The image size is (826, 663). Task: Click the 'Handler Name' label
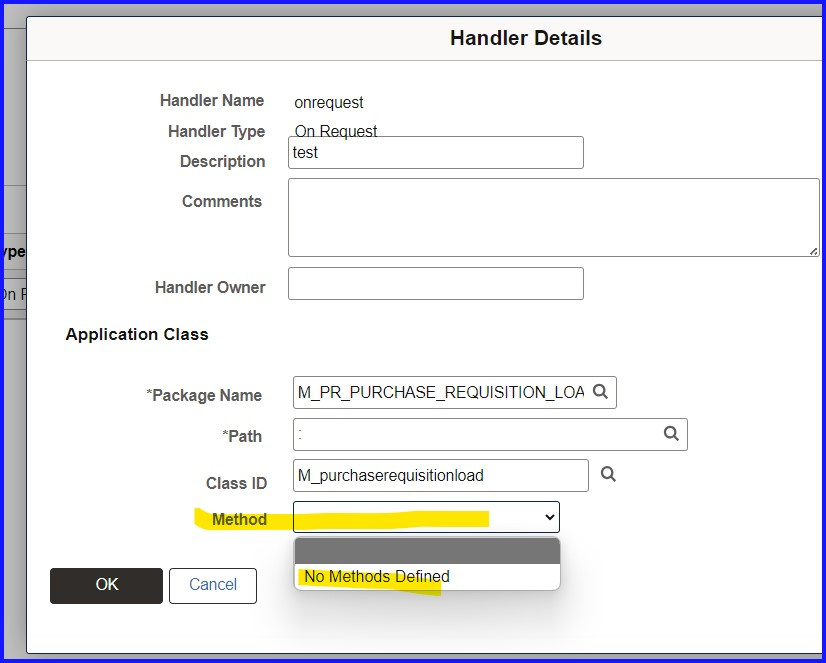click(x=212, y=100)
